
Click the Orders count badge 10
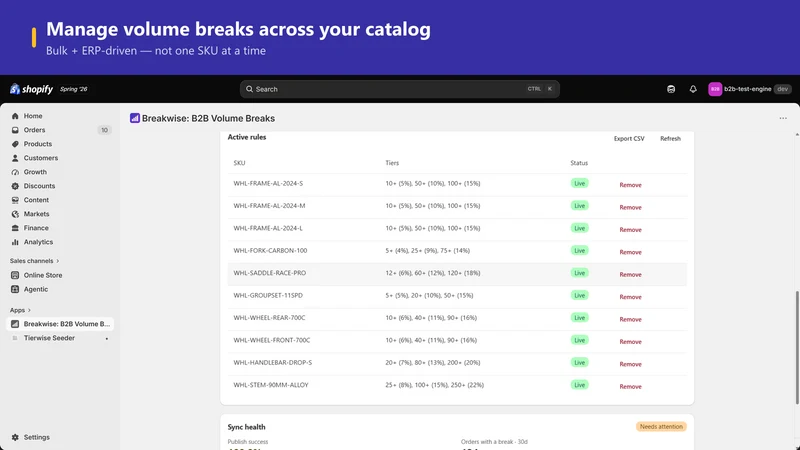point(104,130)
